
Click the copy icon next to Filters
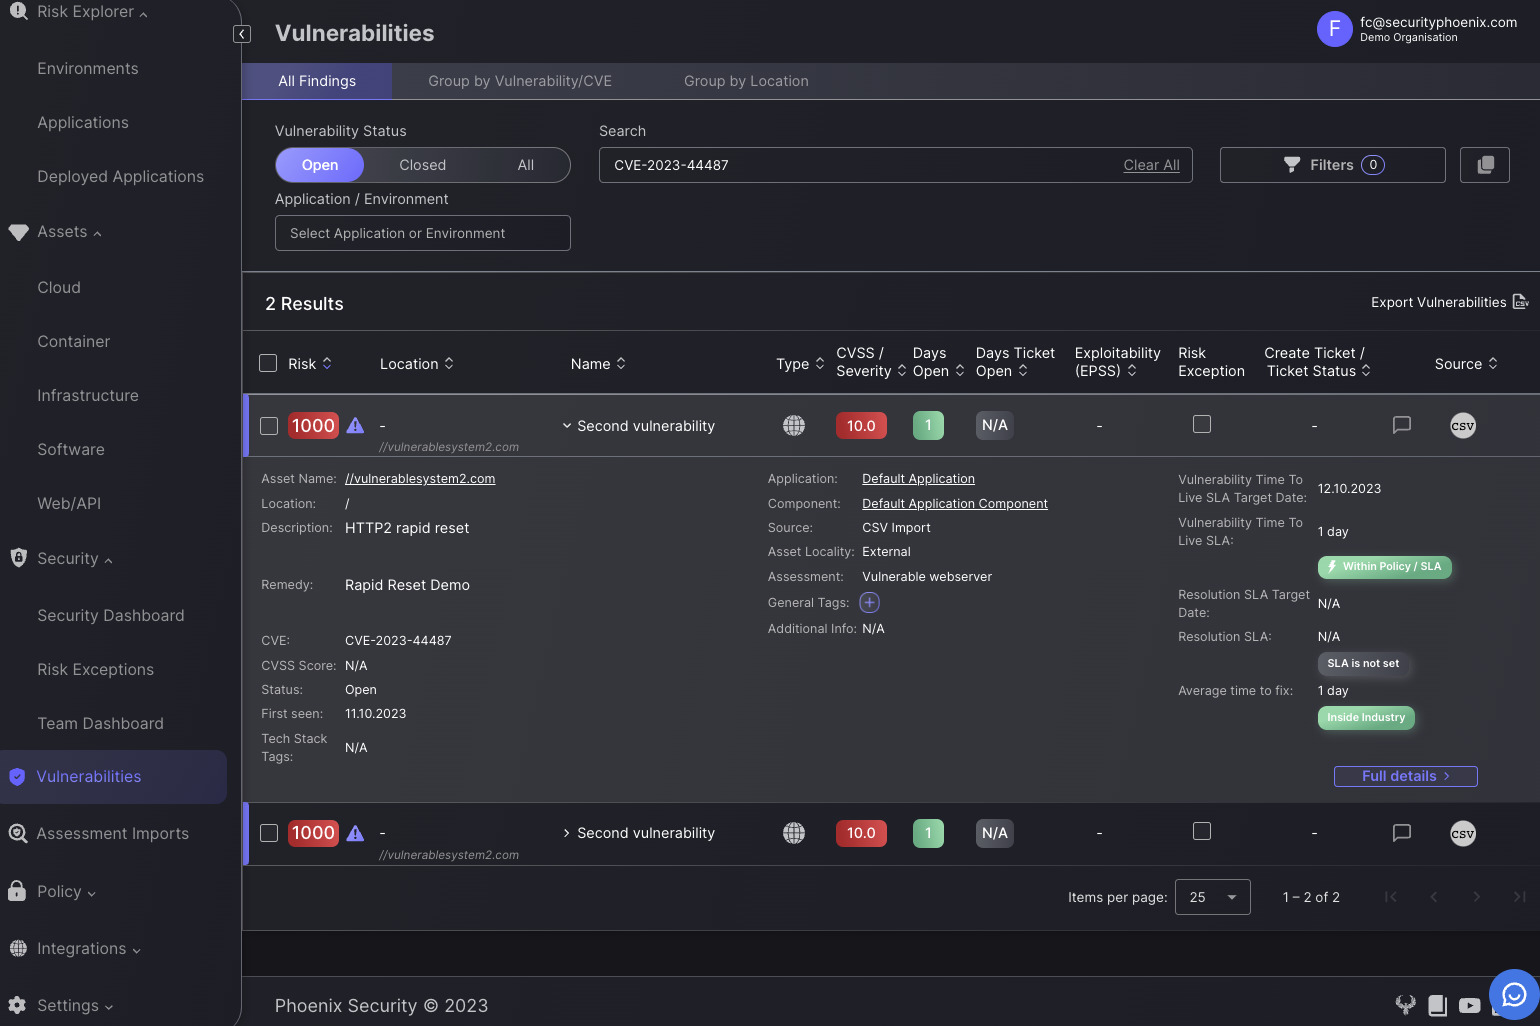pyautogui.click(x=1485, y=165)
